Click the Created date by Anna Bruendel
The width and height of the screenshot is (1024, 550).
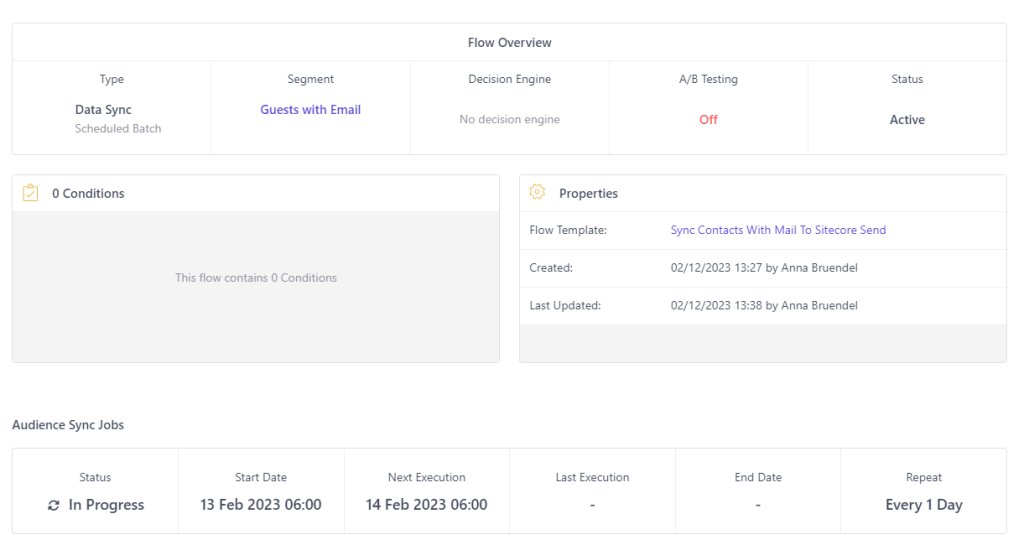(764, 268)
